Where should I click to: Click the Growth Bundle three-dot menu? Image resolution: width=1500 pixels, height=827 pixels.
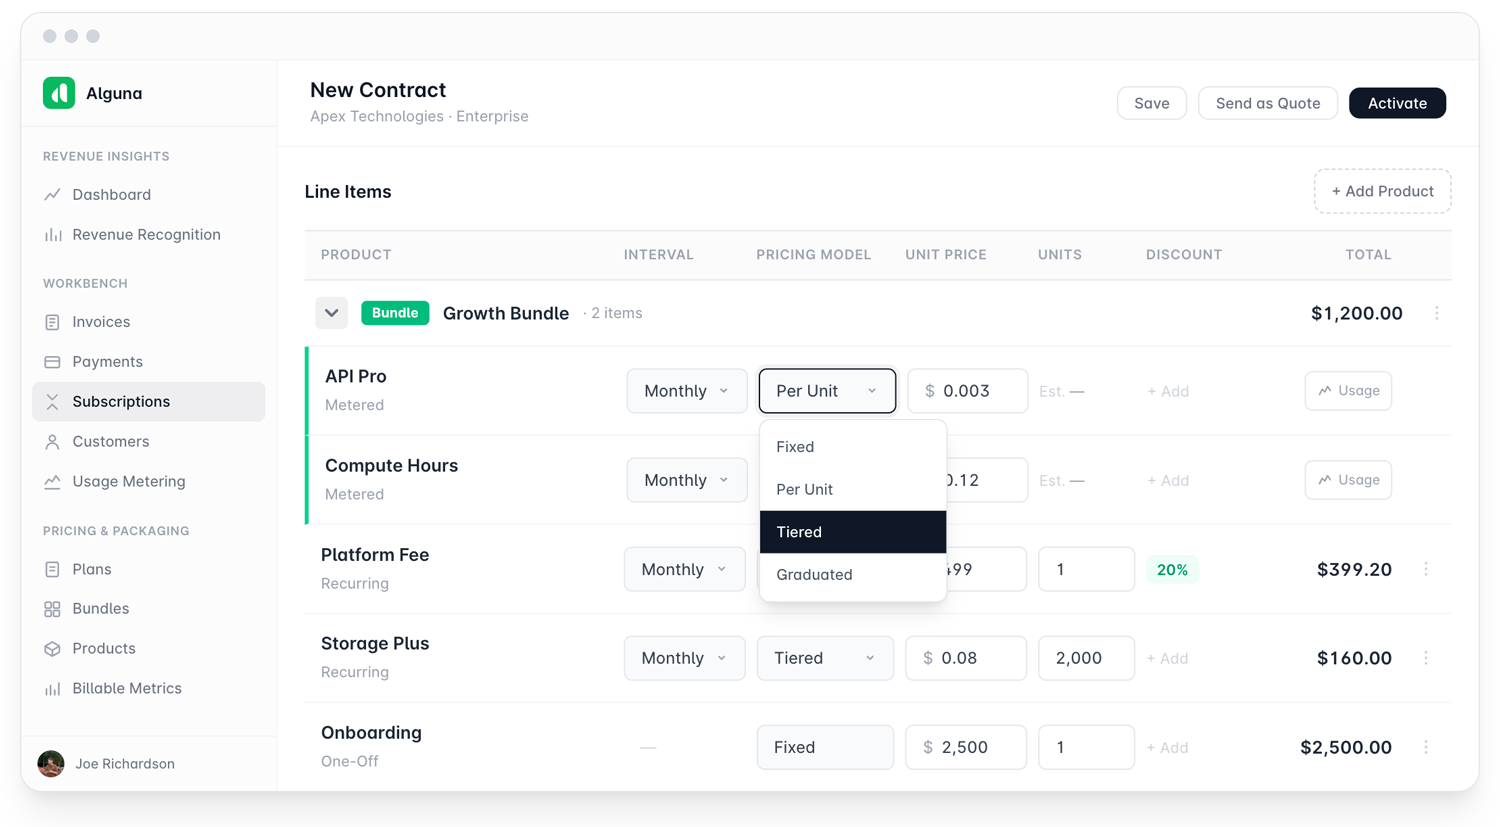point(1437,313)
